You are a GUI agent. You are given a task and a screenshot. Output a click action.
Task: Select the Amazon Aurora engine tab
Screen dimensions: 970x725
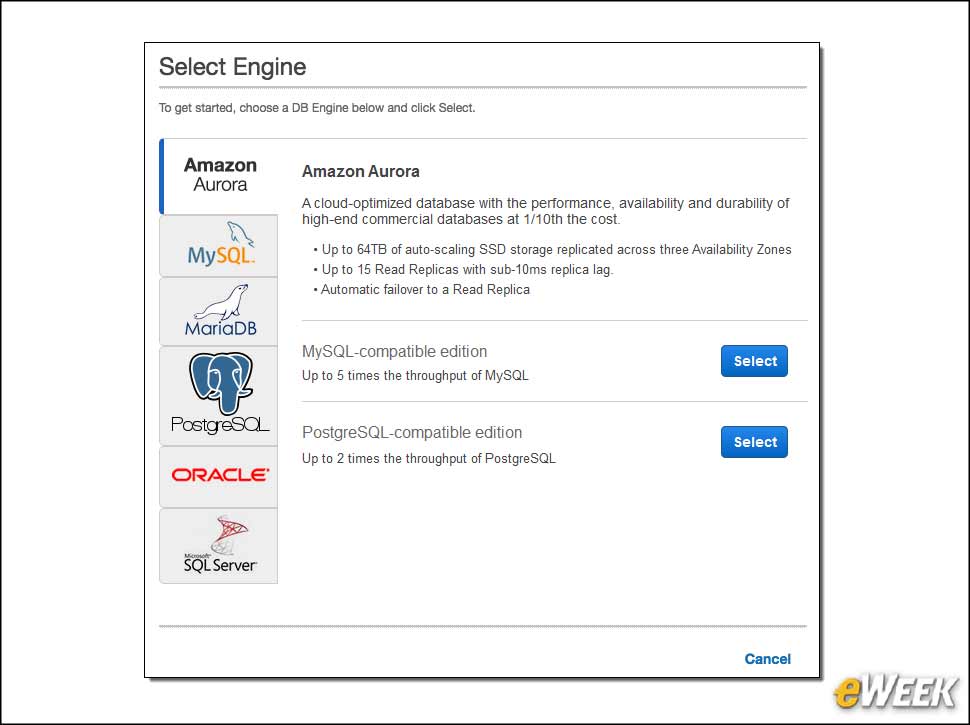coord(220,176)
